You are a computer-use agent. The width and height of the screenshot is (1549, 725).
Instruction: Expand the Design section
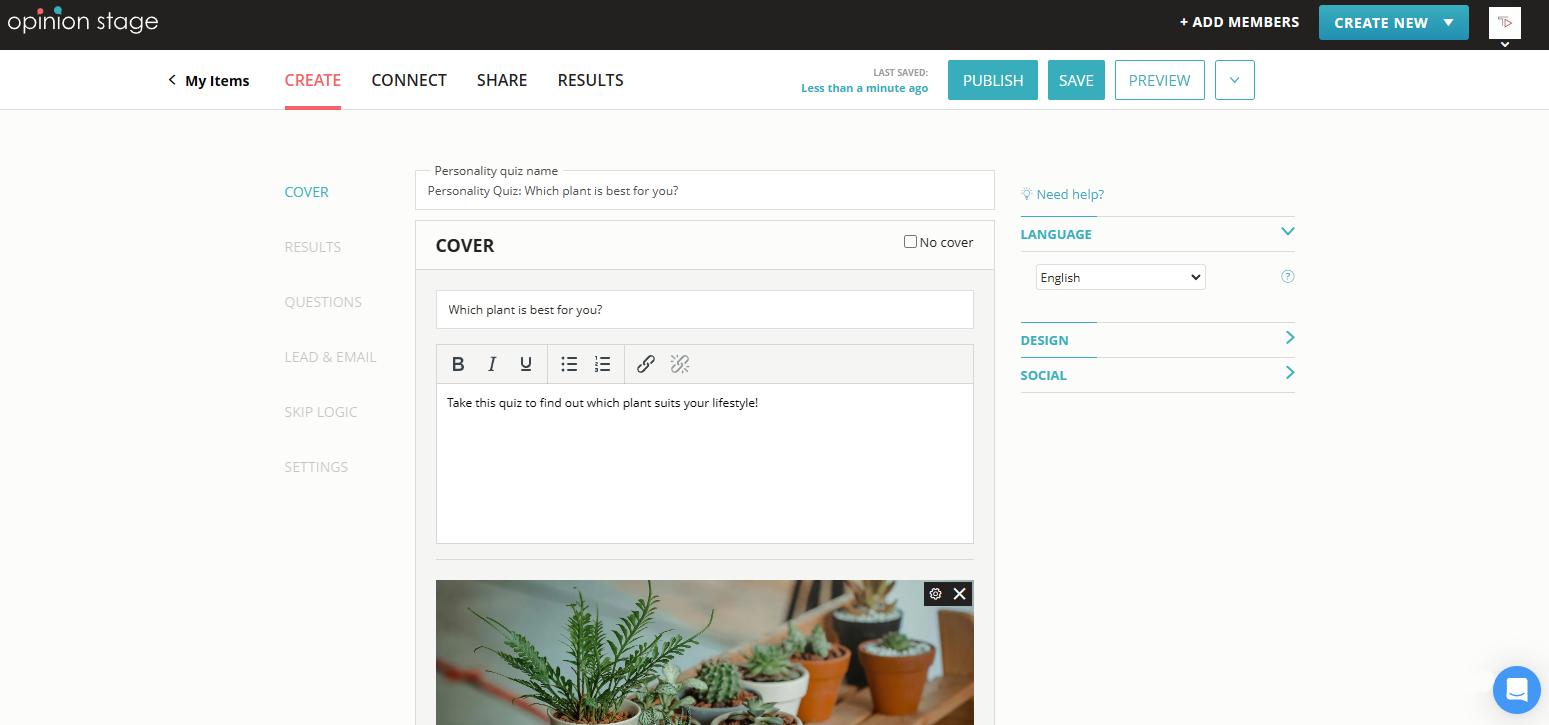pyautogui.click(x=1157, y=340)
